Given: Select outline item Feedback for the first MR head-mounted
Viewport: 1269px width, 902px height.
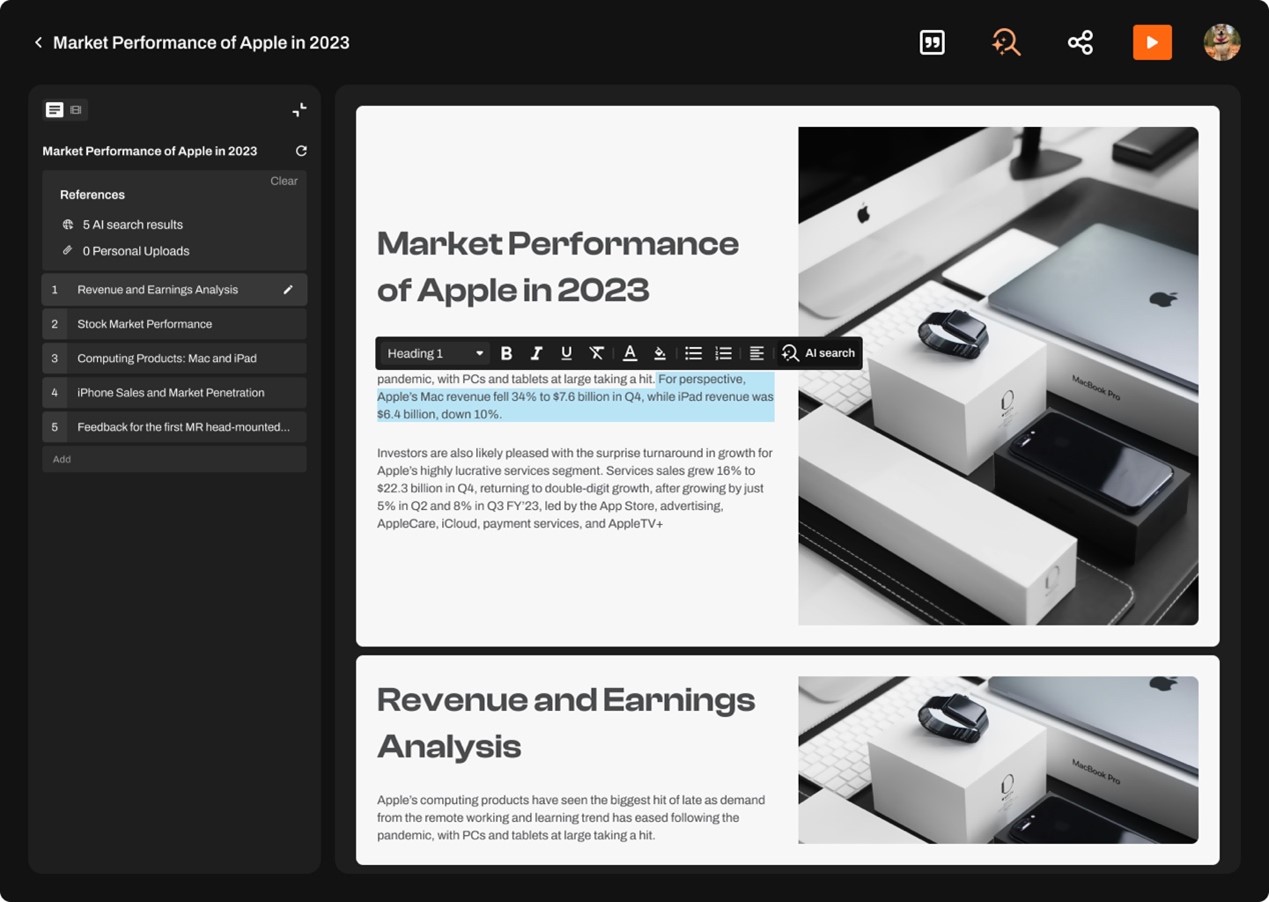Looking at the screenshot, I should (174, 427).
